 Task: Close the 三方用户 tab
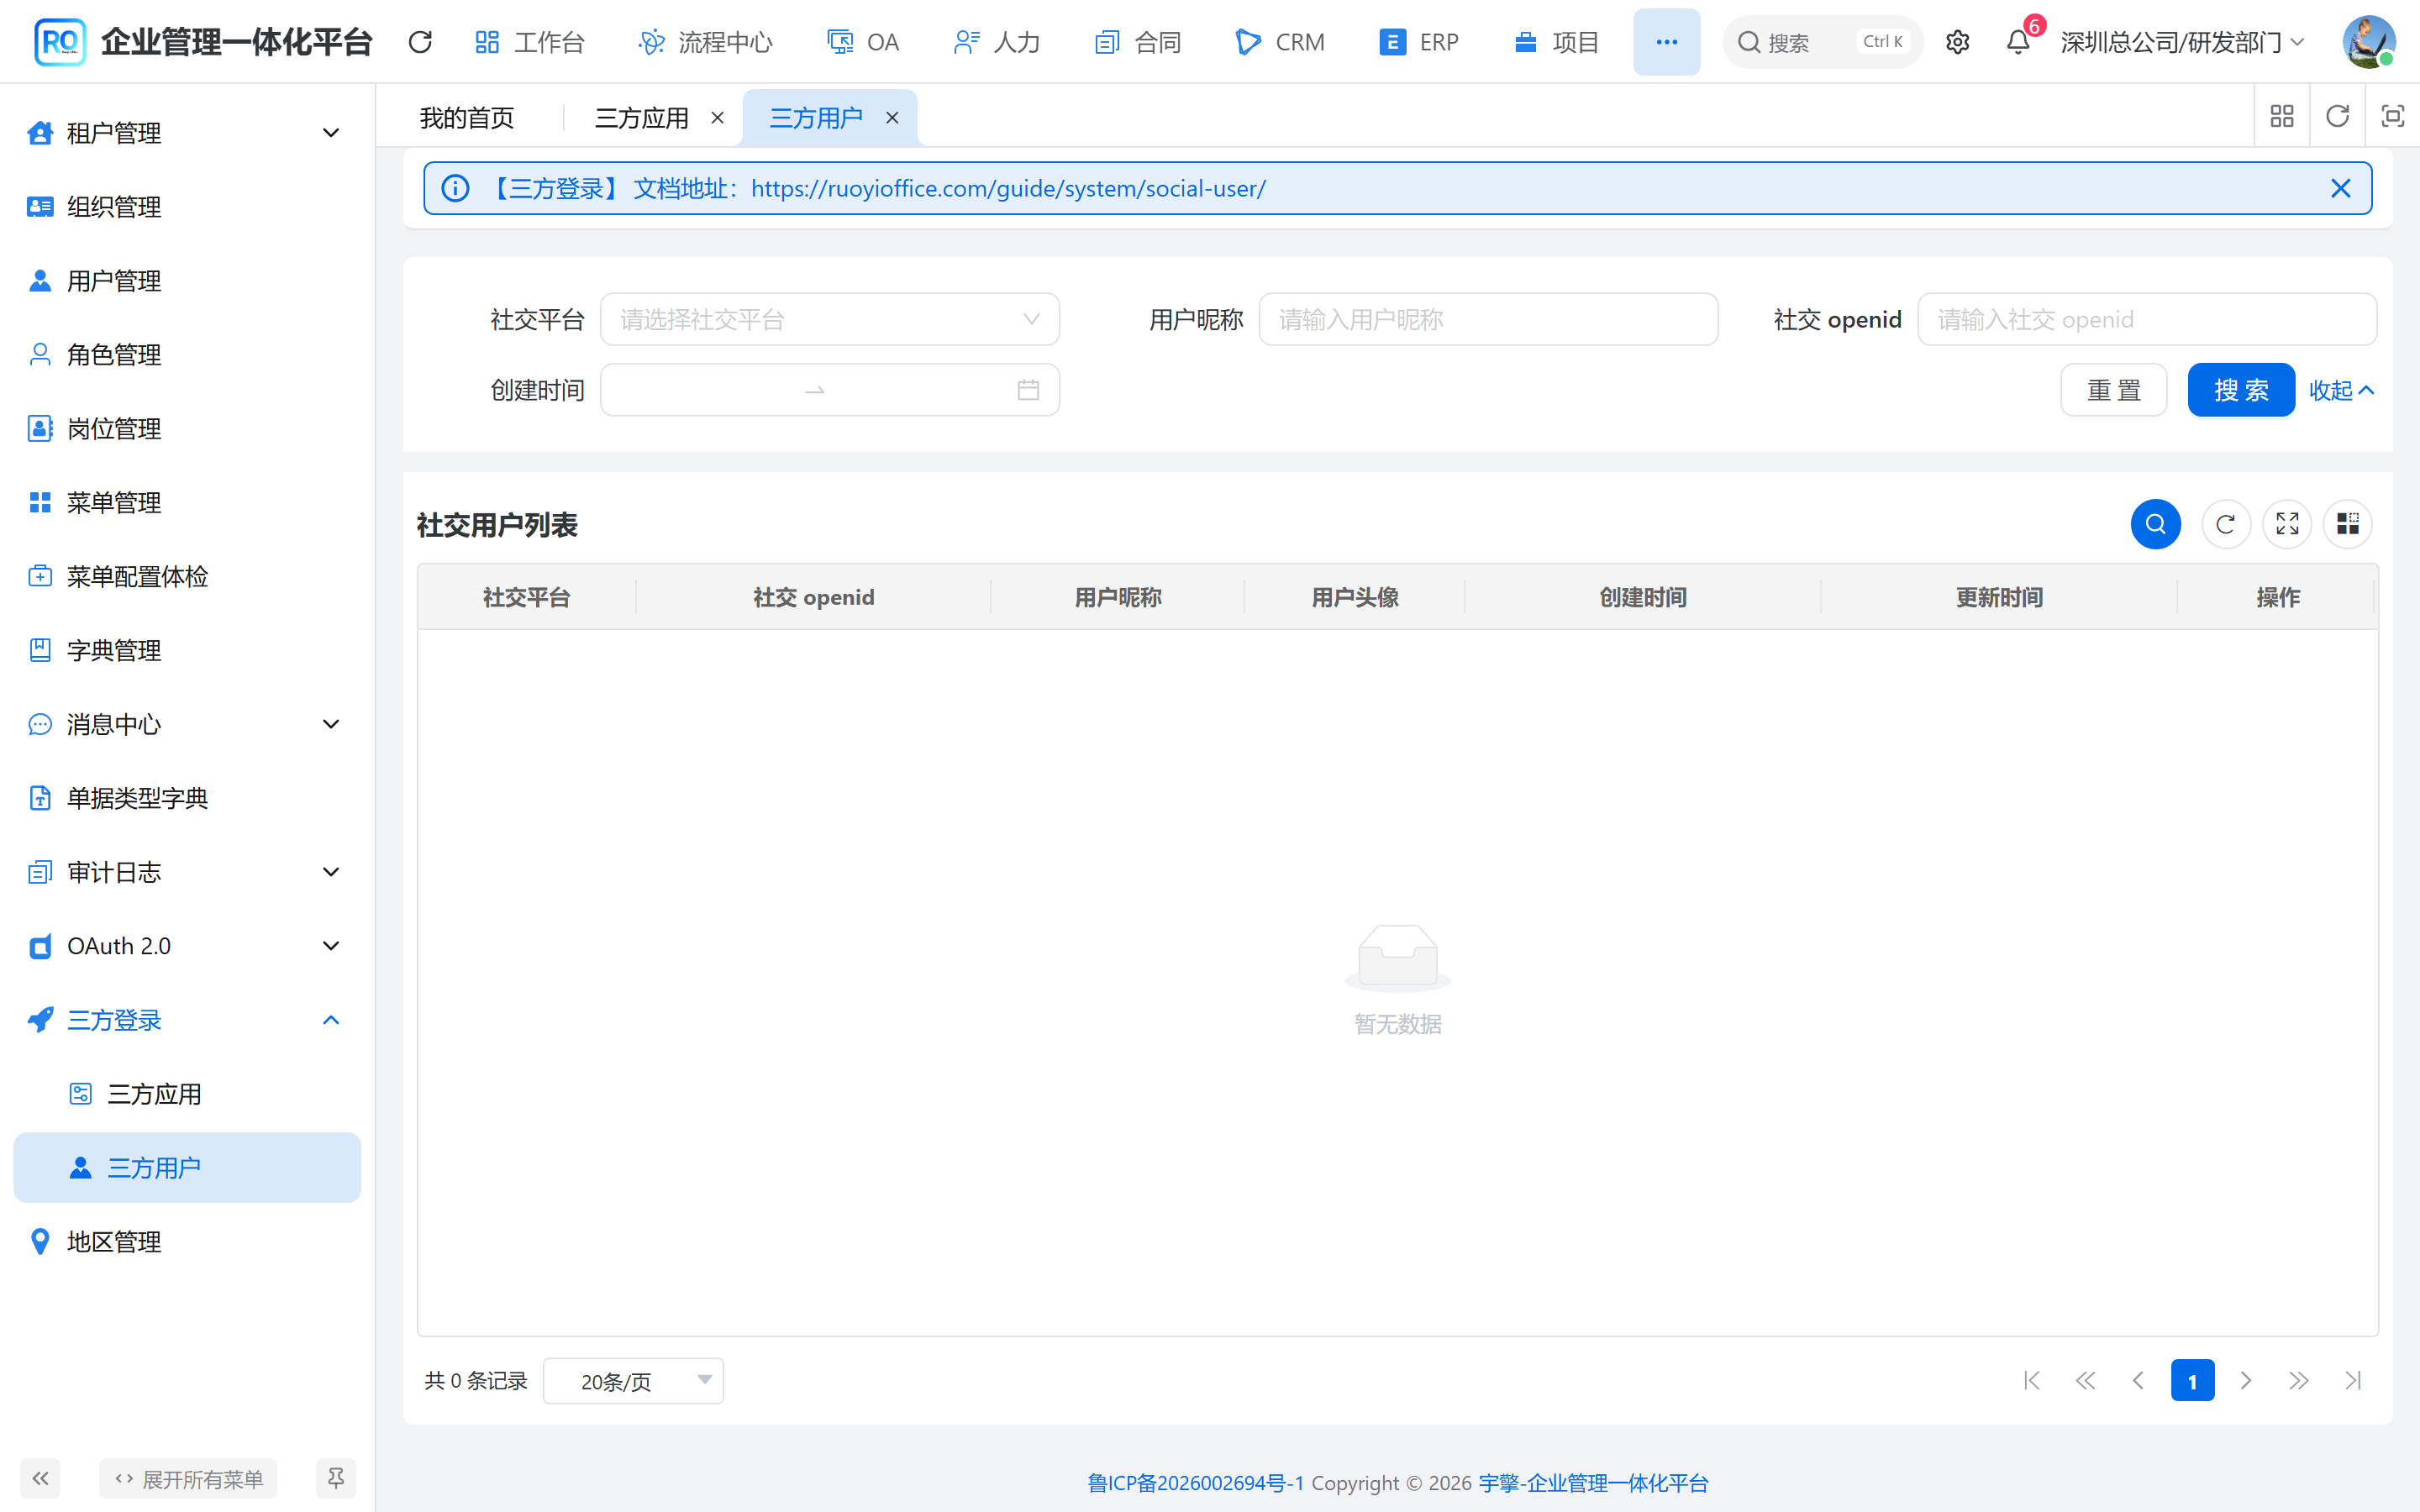click(x=892, y=118)
